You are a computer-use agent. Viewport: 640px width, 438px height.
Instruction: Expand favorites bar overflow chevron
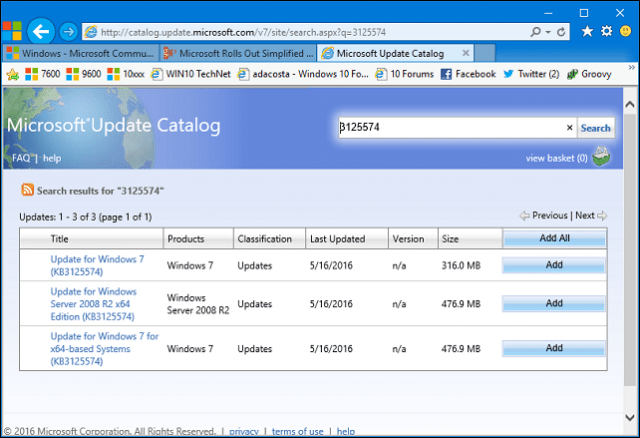(x=631, y=67)
